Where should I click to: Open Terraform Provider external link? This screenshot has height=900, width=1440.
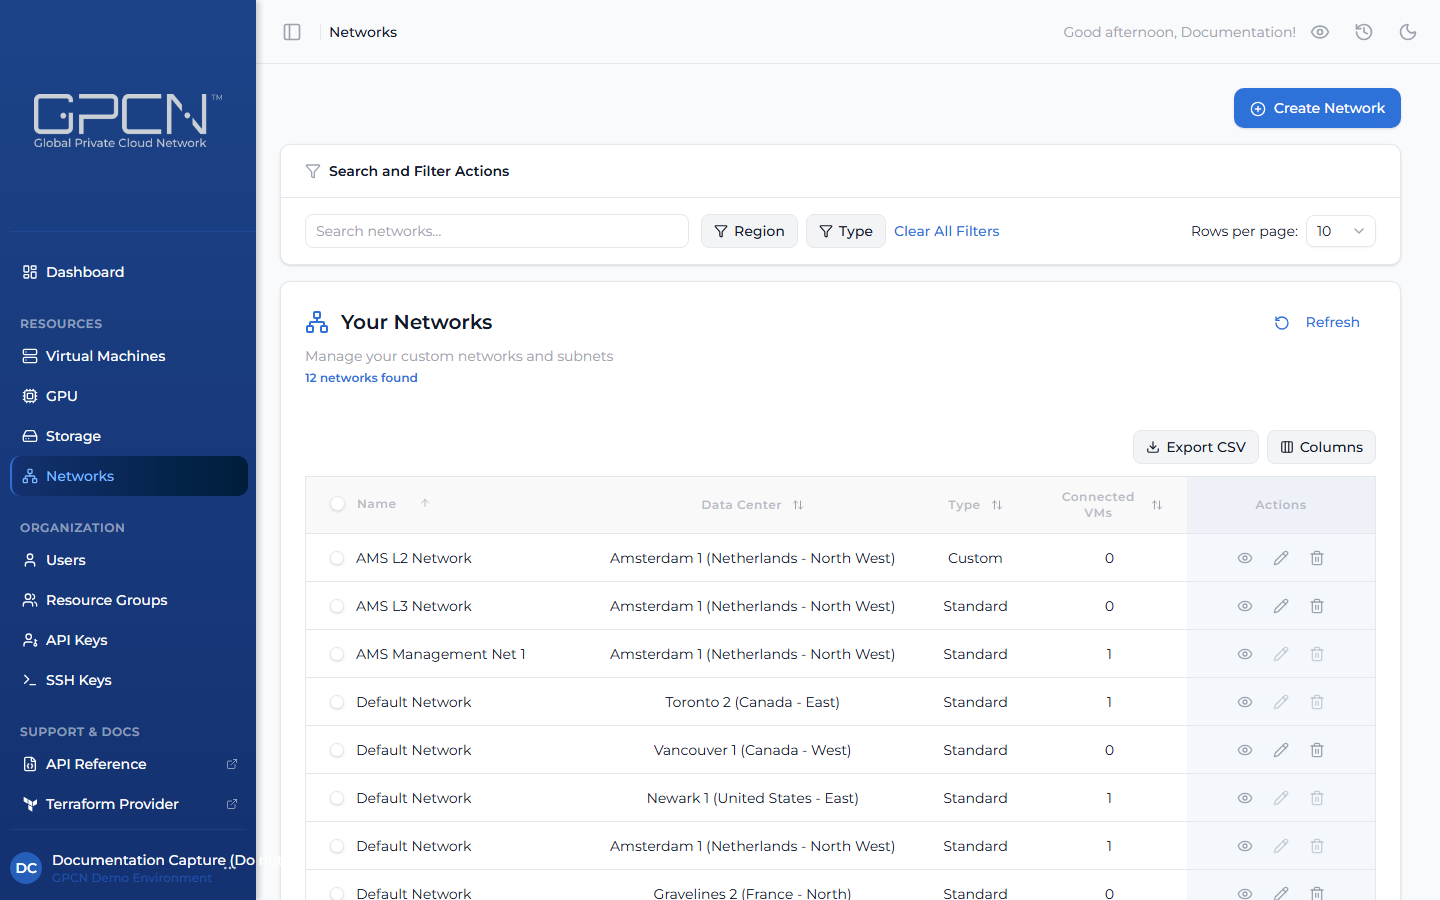(129, 804)
